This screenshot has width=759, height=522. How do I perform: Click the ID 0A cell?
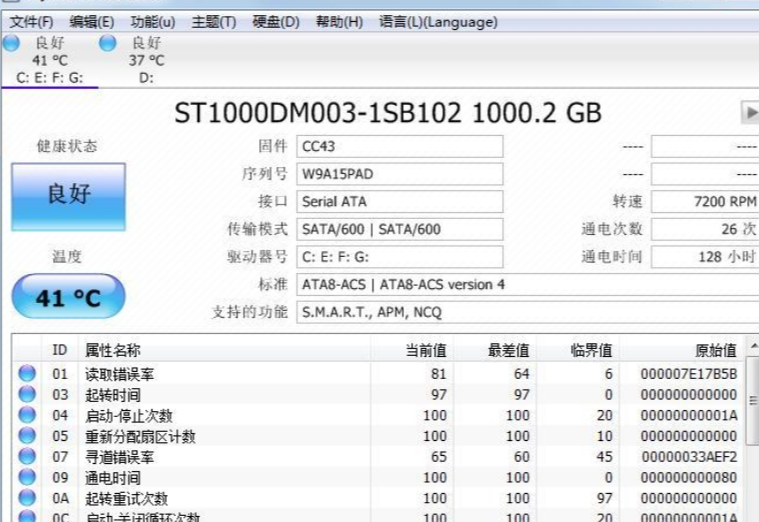pyautogui.click(x=61, y=498)
